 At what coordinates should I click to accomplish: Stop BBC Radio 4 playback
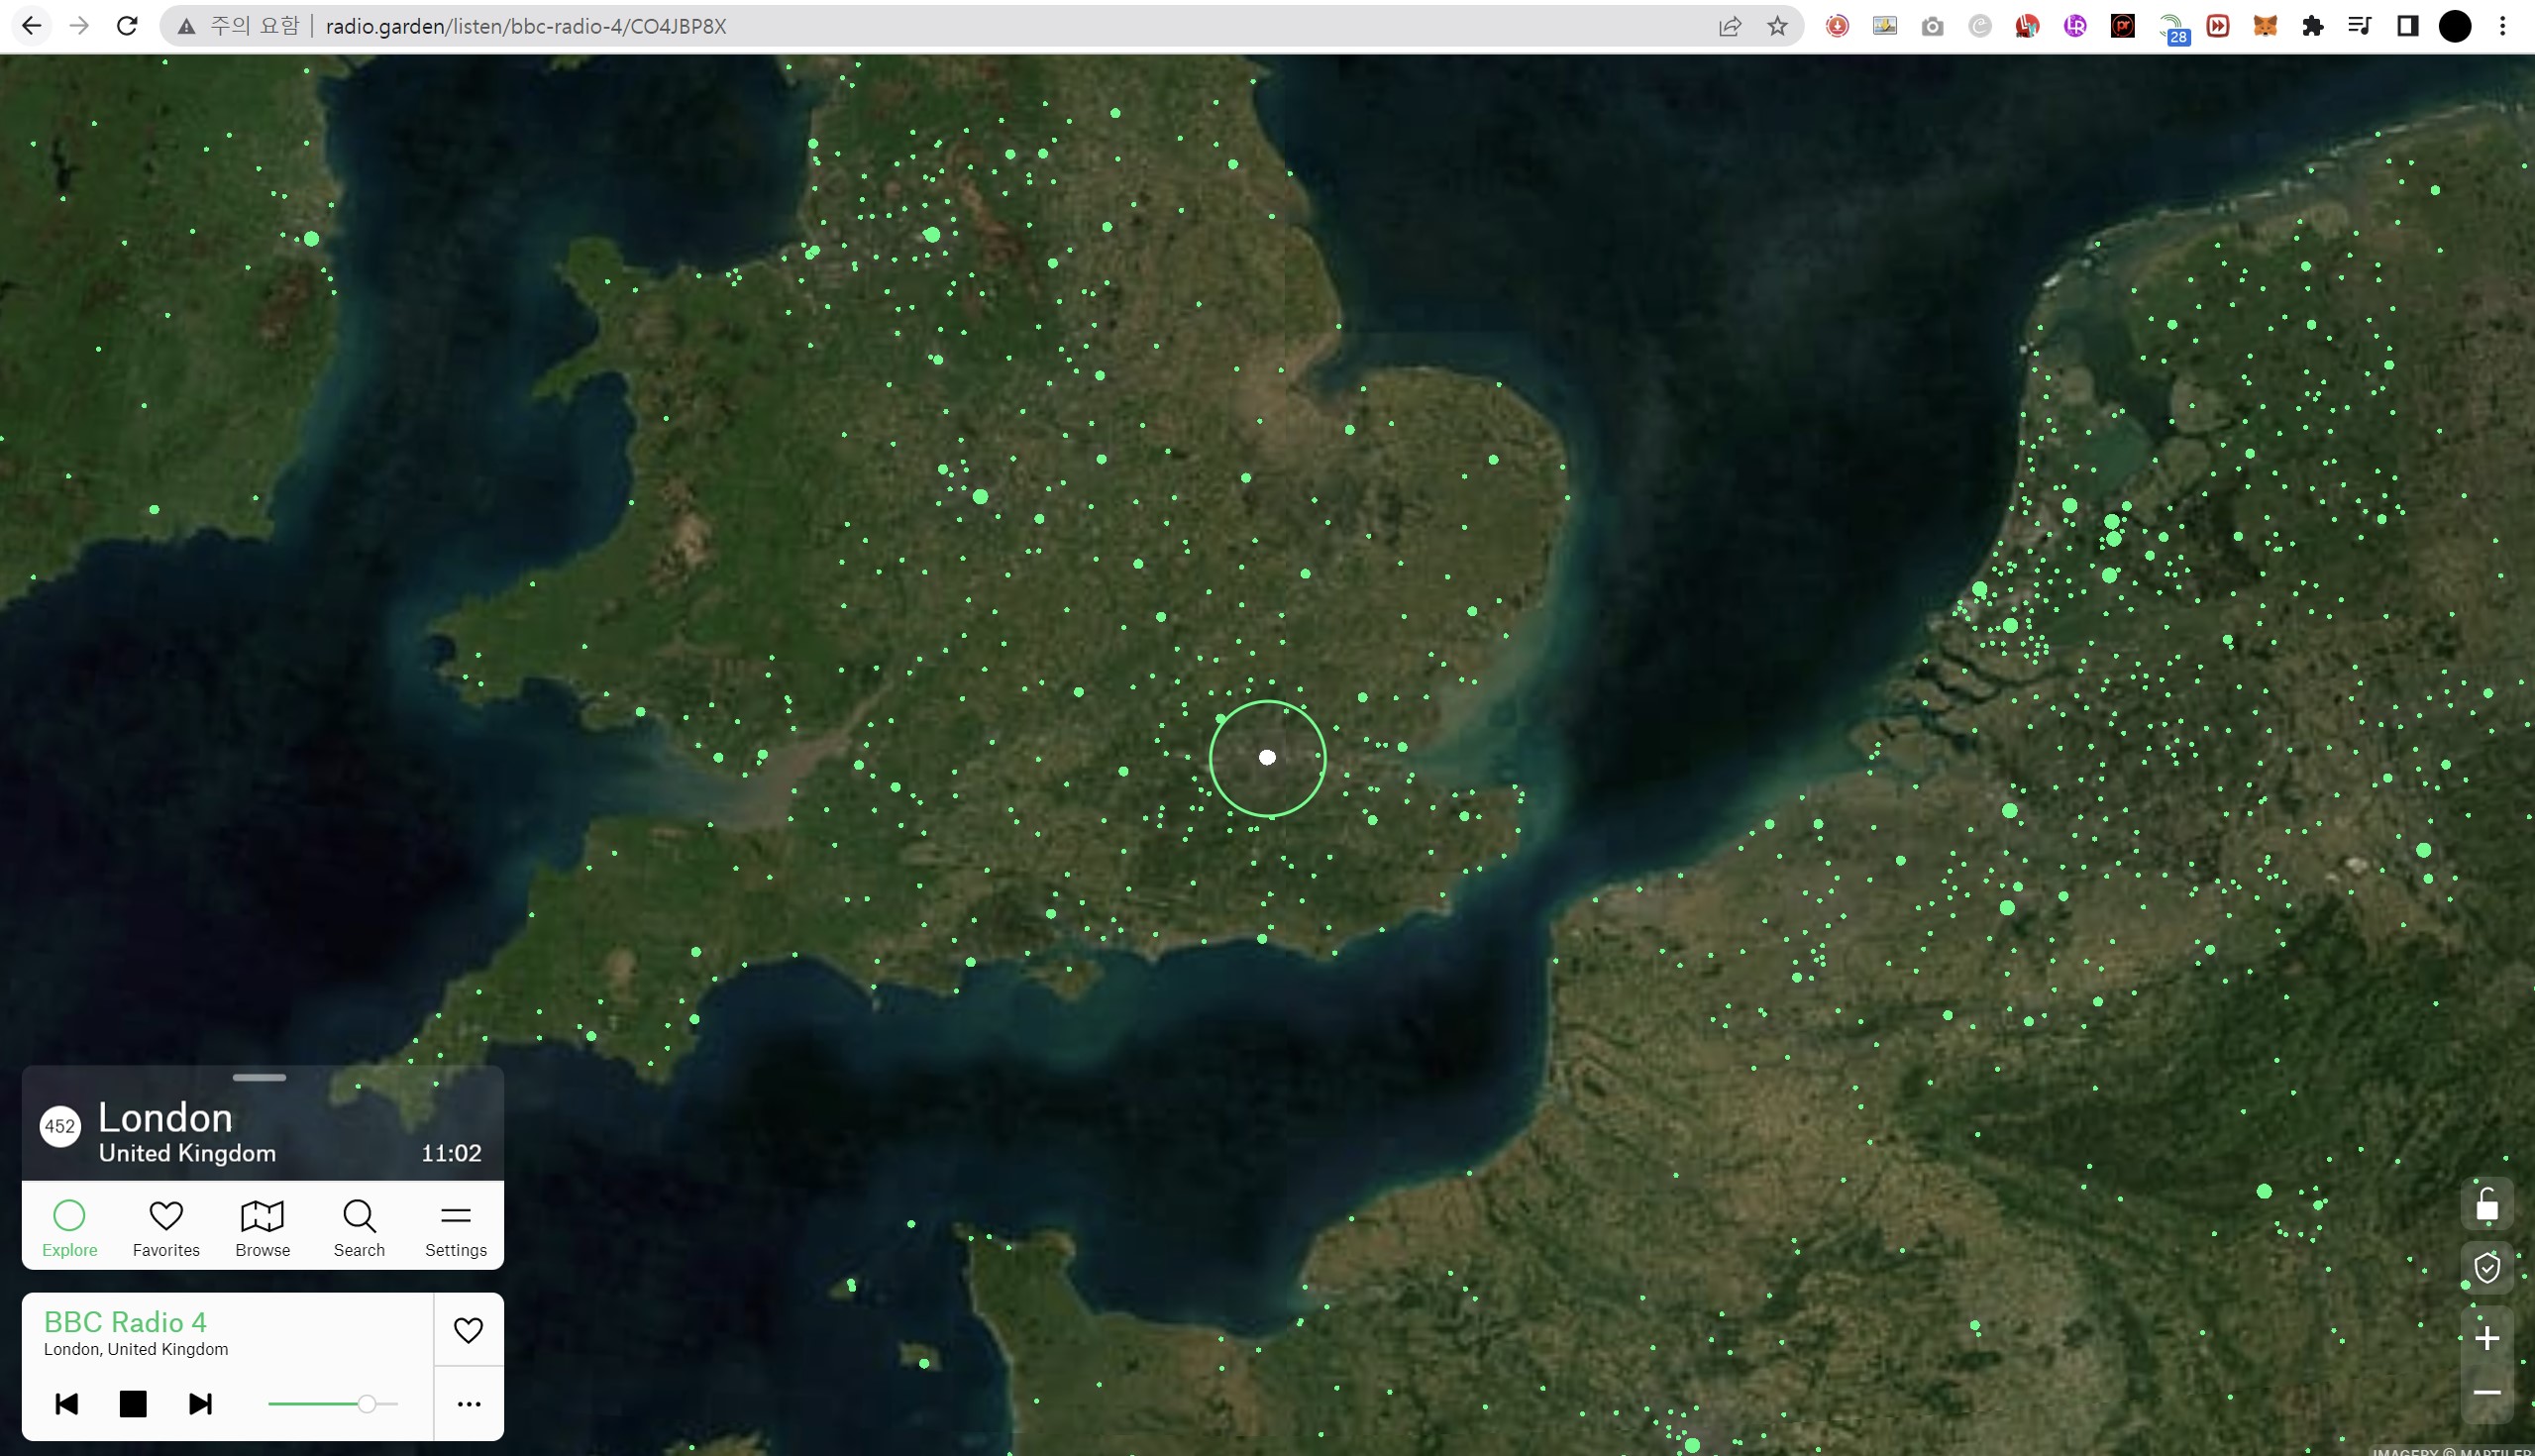click(x=133, y=1404)
